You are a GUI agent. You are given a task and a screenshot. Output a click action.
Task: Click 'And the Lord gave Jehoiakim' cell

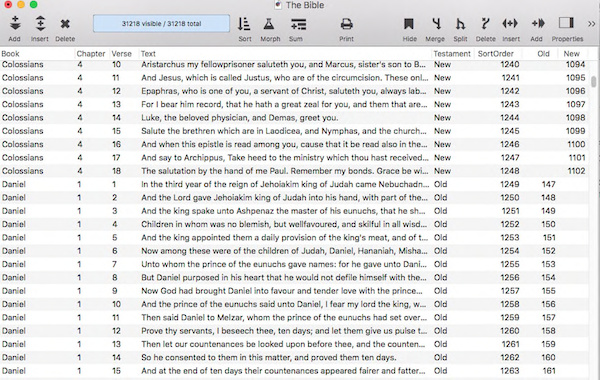point(285,197)
